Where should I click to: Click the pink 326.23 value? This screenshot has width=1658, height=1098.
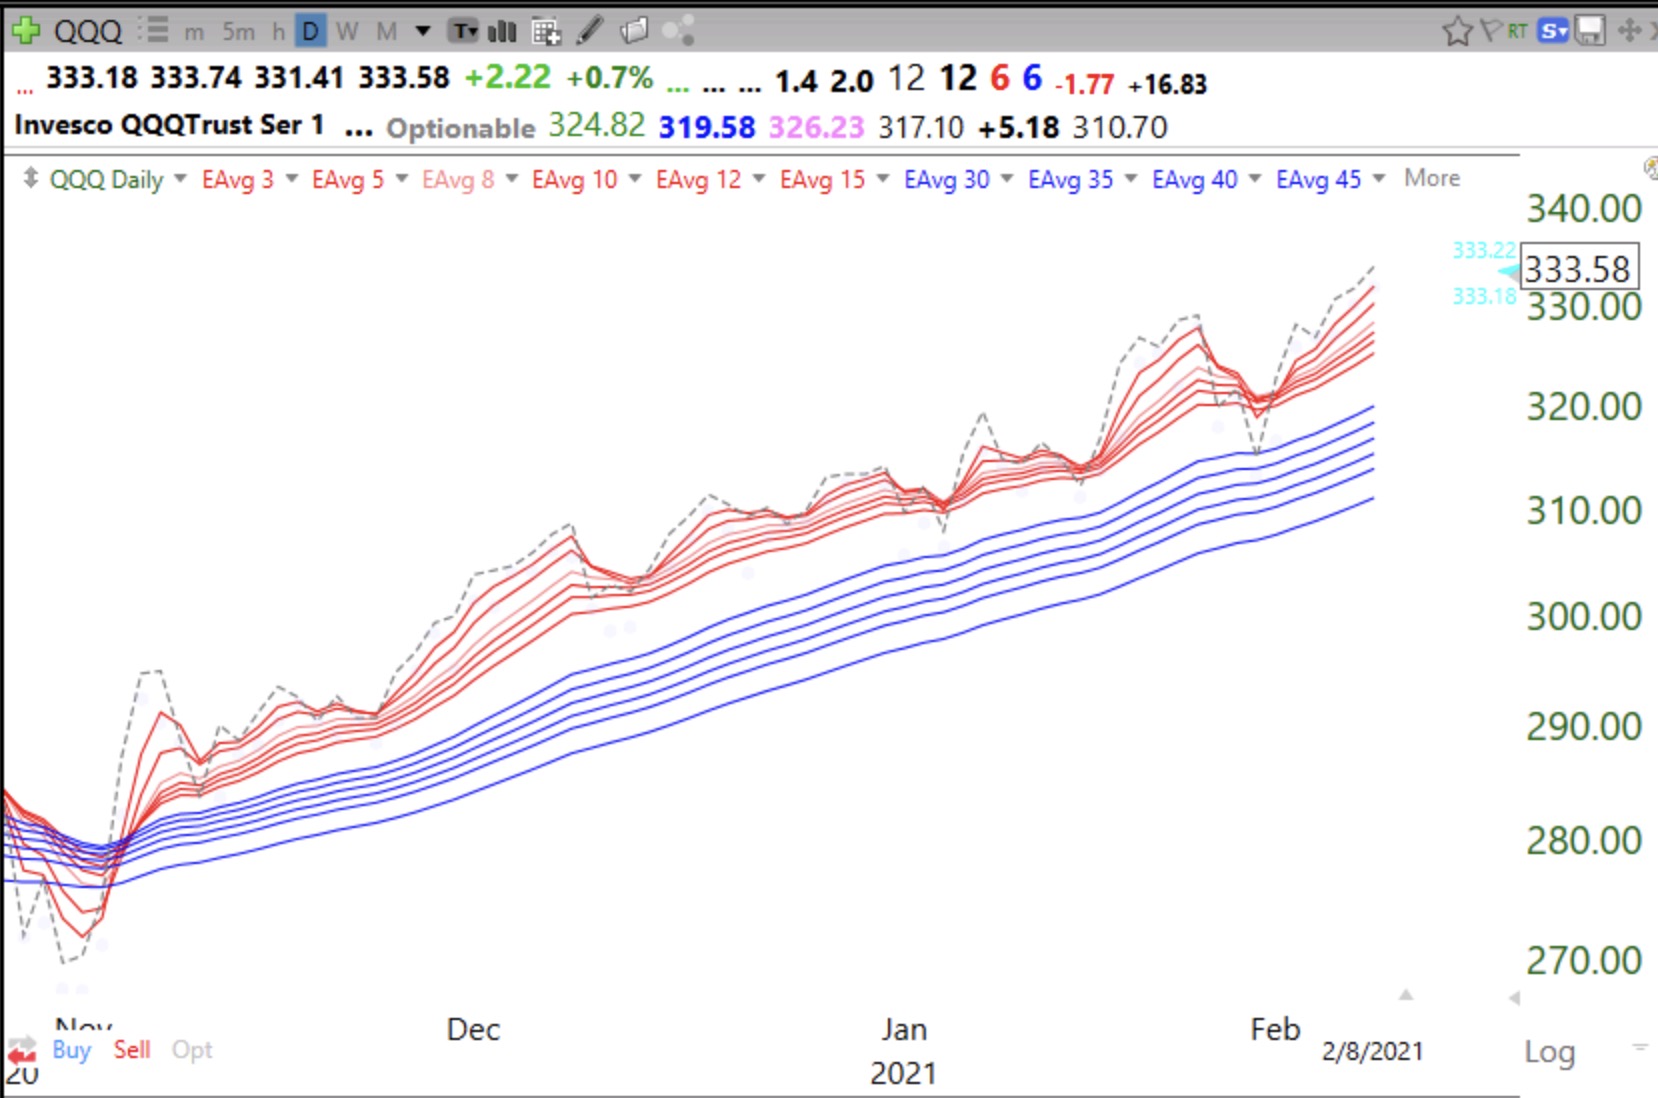click(816, 127)
